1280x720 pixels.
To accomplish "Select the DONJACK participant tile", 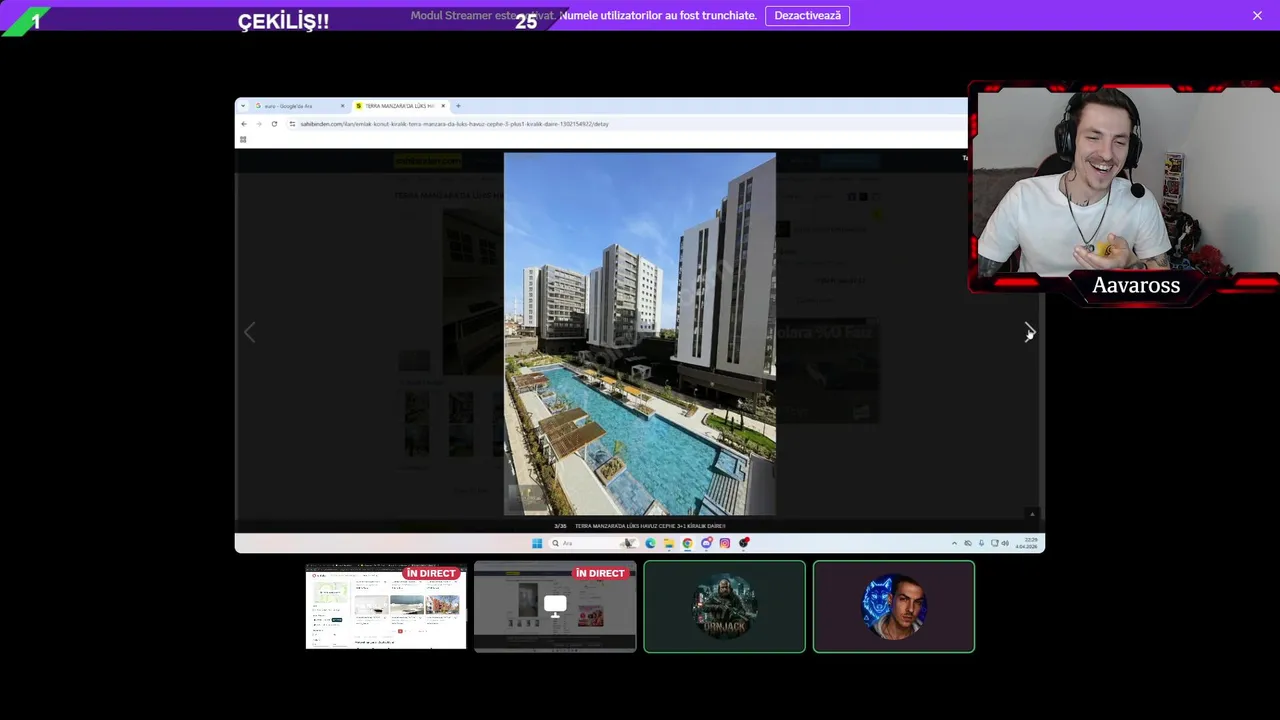I will click(x=724, y=607).
